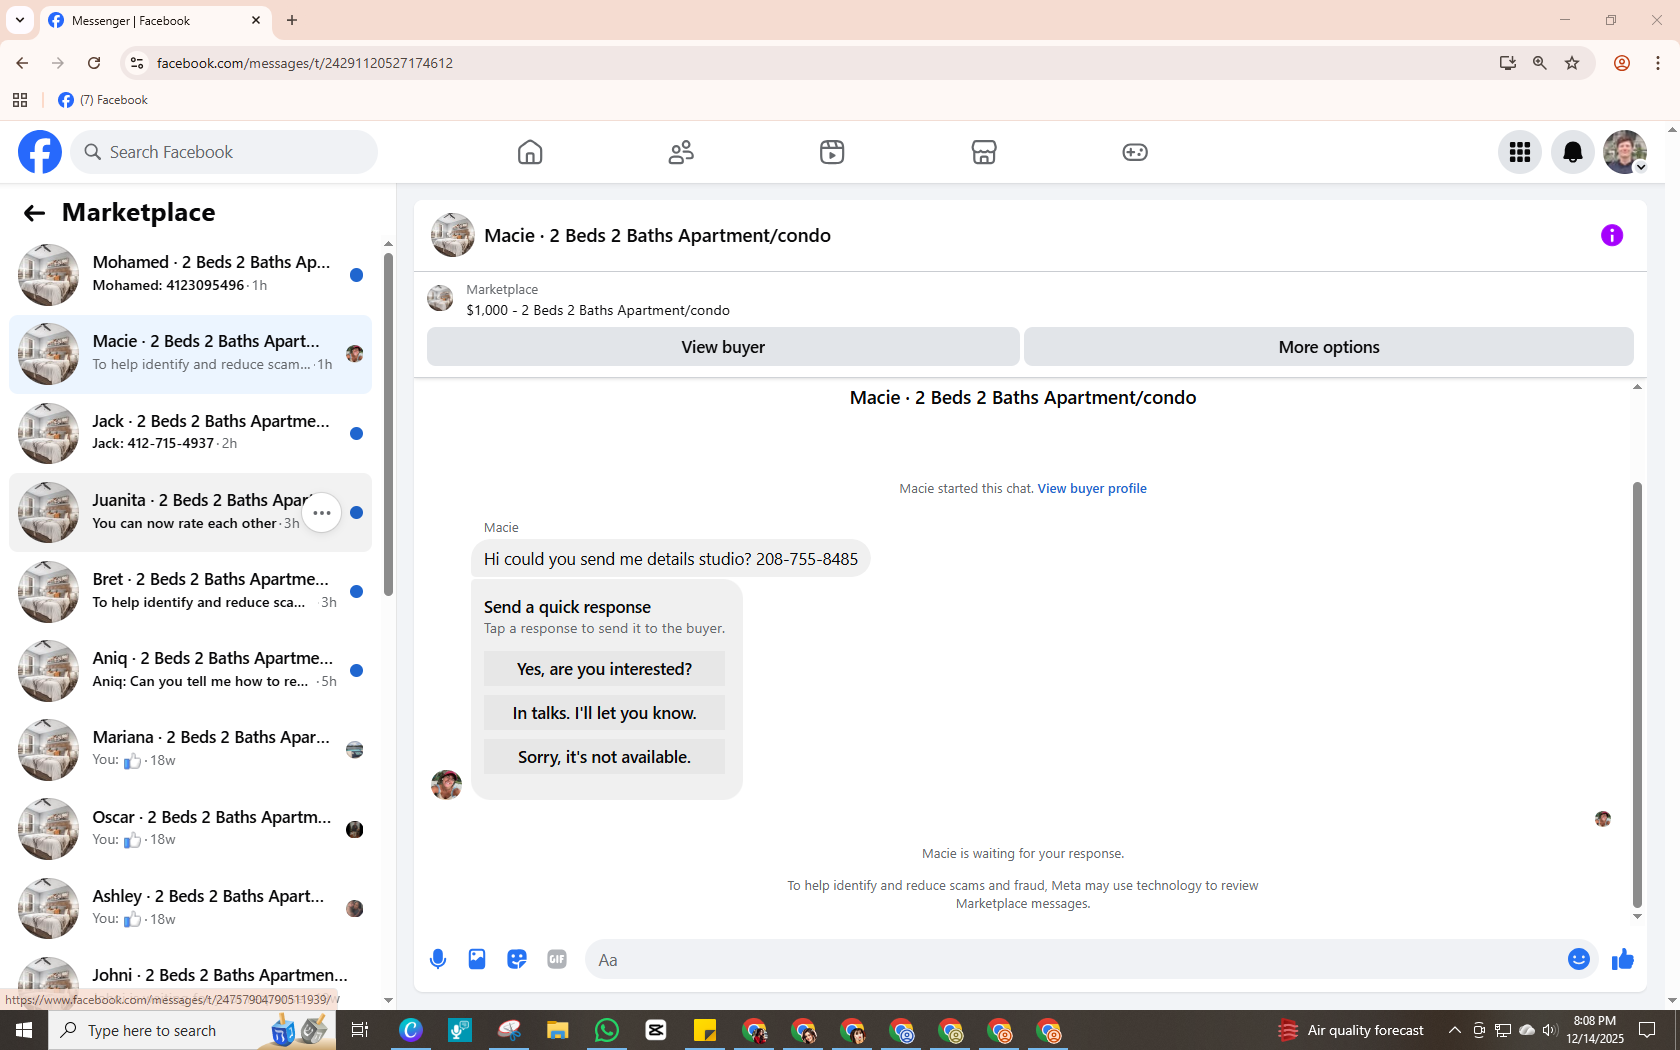
Task: Open WhatsApp from the taskbar
Action: click(x=607, y=1030)
